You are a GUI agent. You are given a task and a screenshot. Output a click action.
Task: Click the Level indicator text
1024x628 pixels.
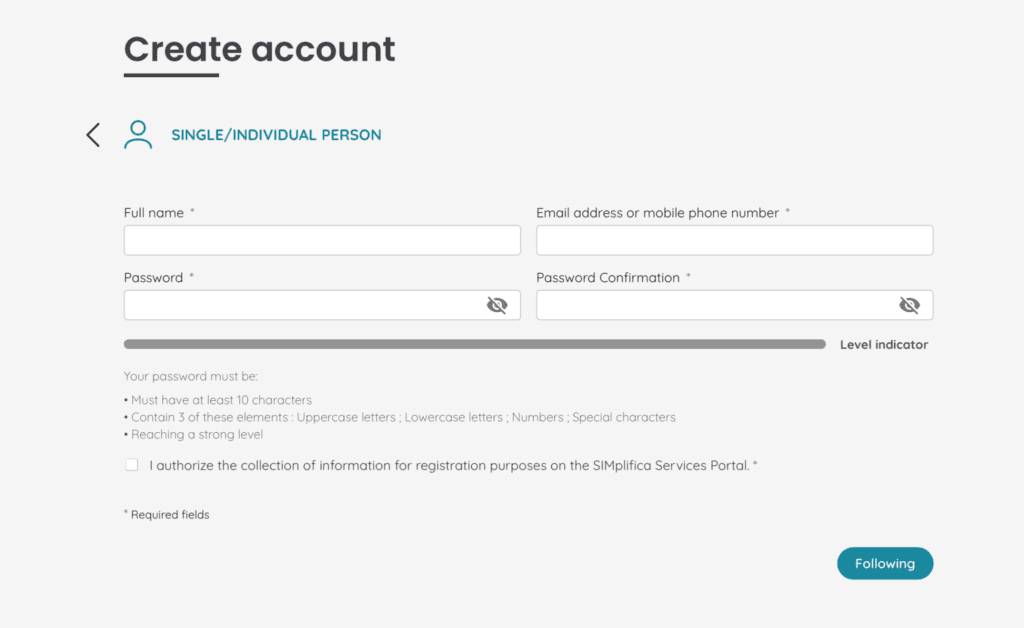[884, 345]
